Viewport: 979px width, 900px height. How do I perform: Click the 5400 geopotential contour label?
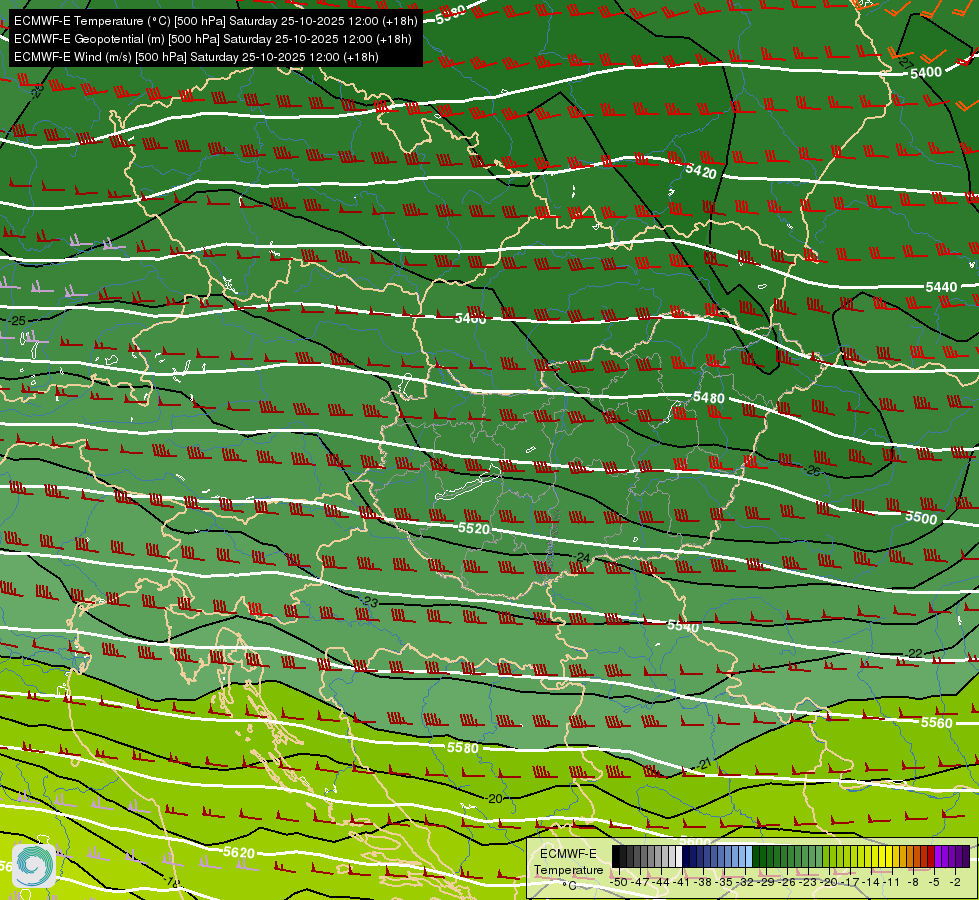926,73
